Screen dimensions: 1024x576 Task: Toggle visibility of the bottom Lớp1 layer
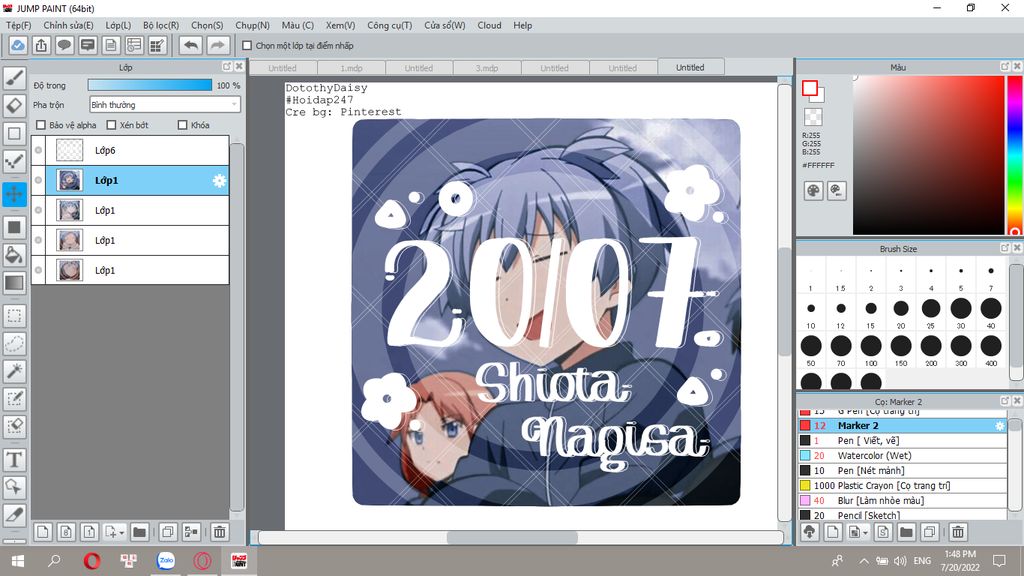tap(39, 270)
